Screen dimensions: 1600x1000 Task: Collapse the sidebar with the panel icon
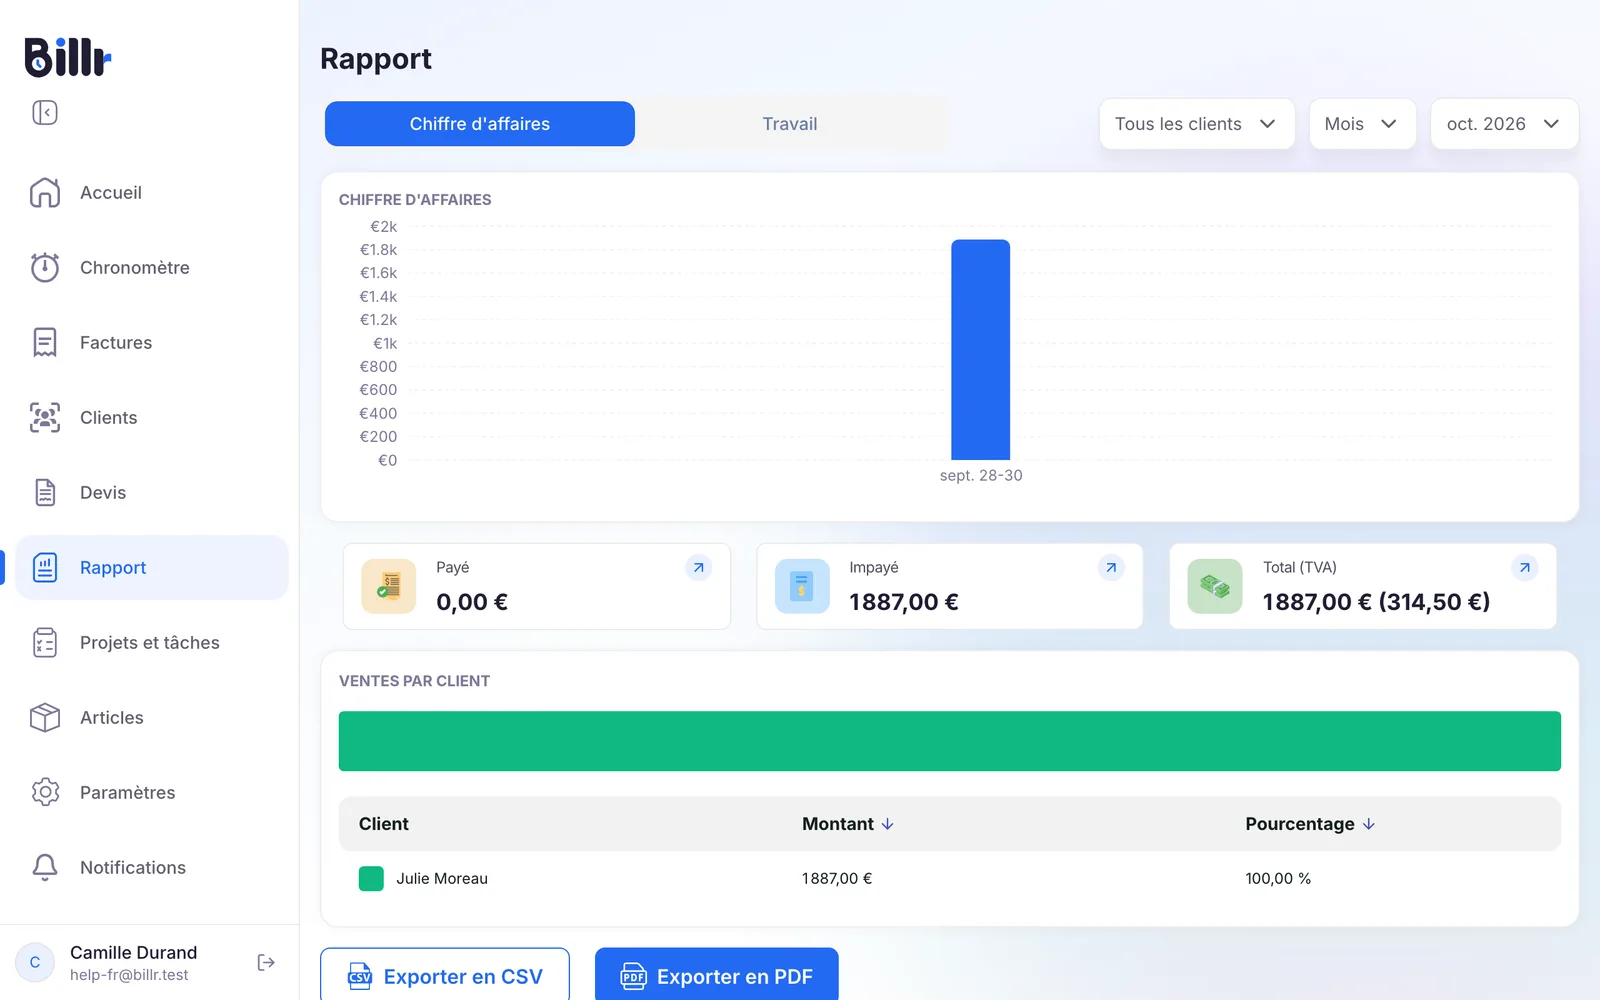pyautogui.click(x=45, y=112)
